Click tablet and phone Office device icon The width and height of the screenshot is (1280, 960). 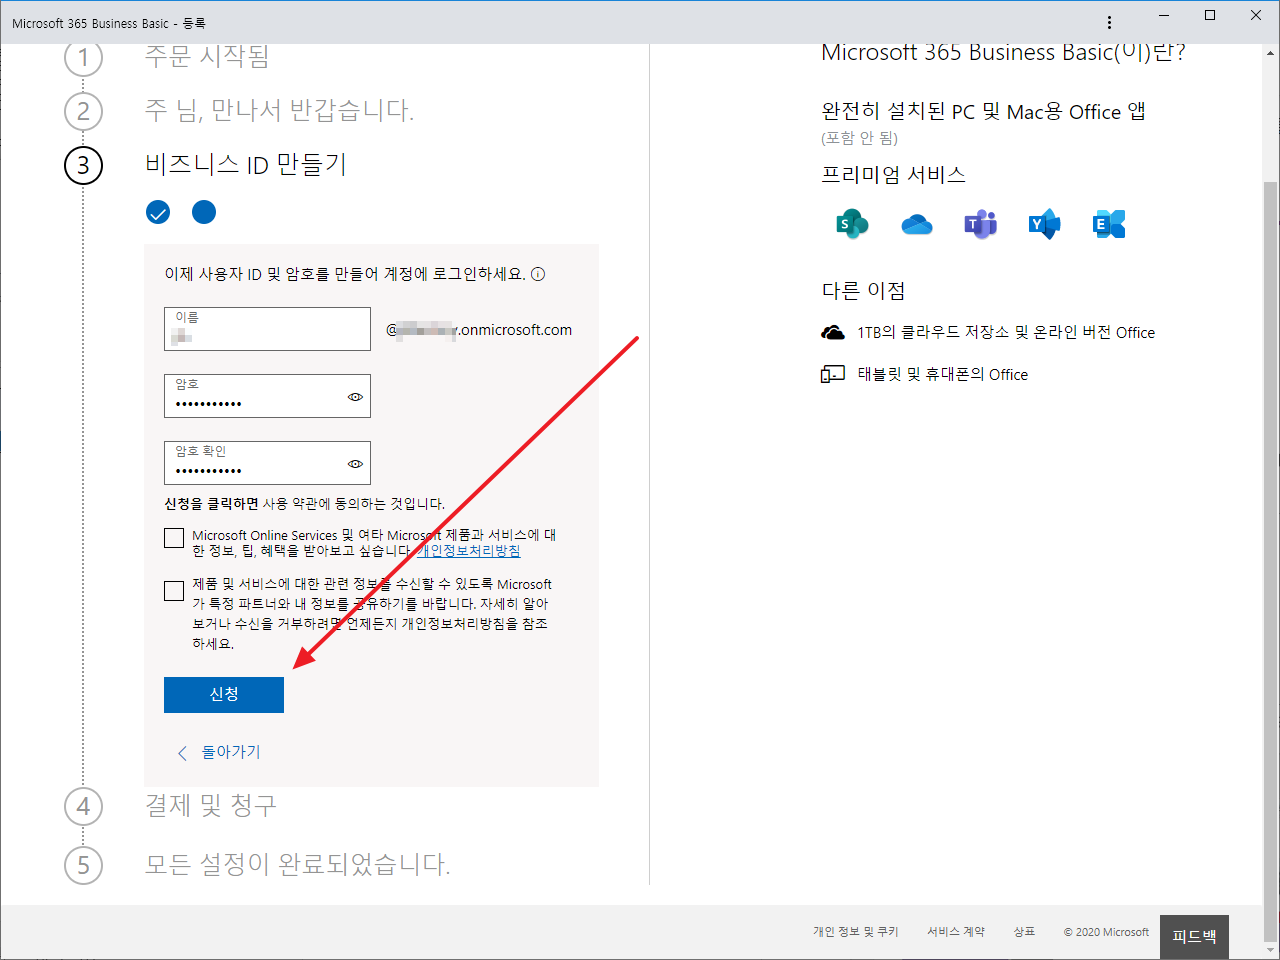pyautogui.click(x=833, y=374)
